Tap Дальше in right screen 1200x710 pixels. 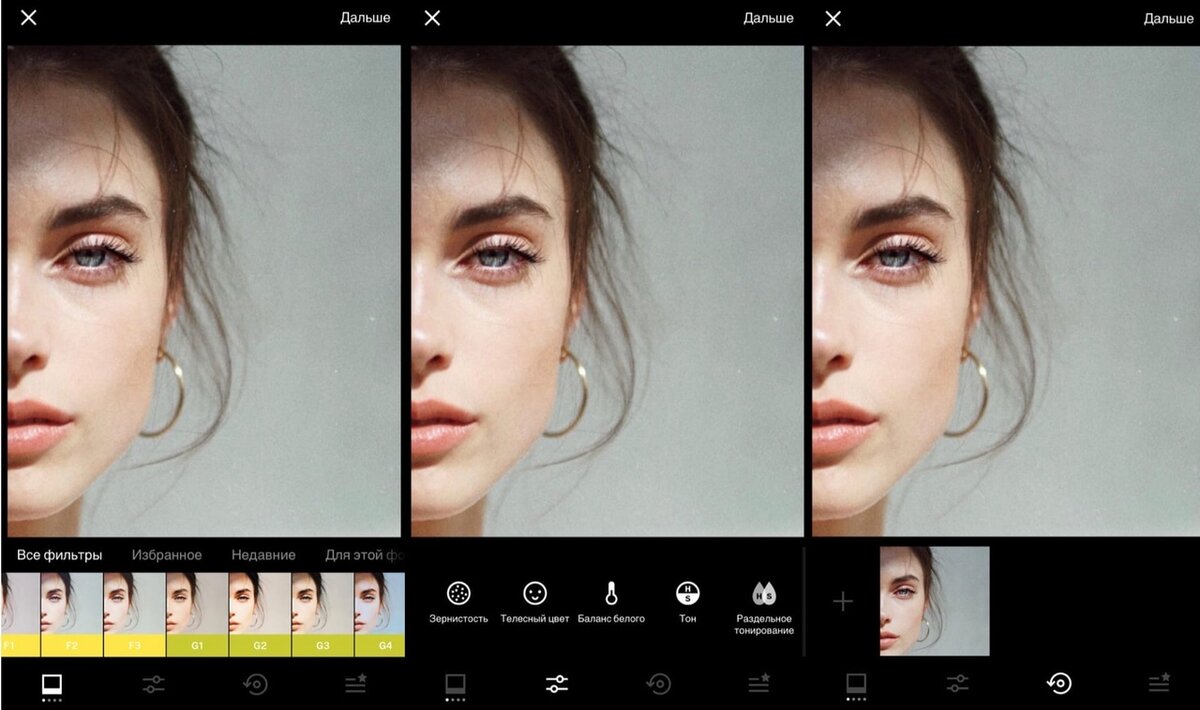pyautogui.click(x=1168, y=18)
